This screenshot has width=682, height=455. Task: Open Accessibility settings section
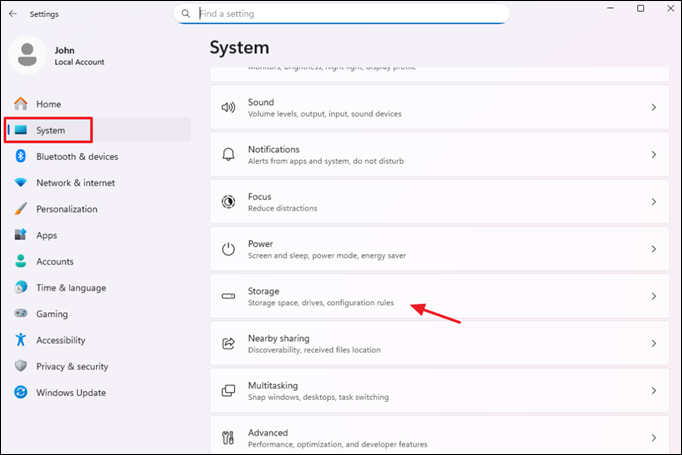tap(98, 340)
